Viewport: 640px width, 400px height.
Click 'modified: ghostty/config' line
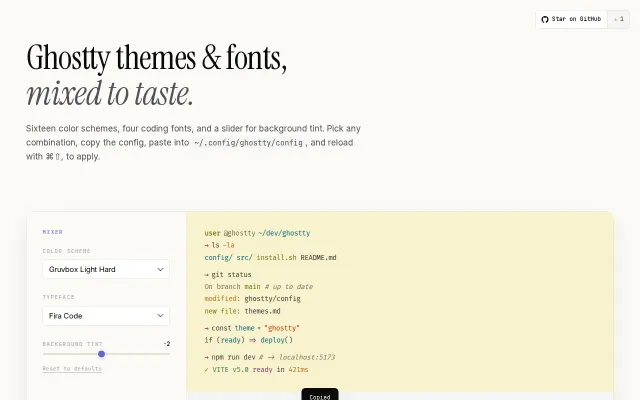[x=252, y=299]
